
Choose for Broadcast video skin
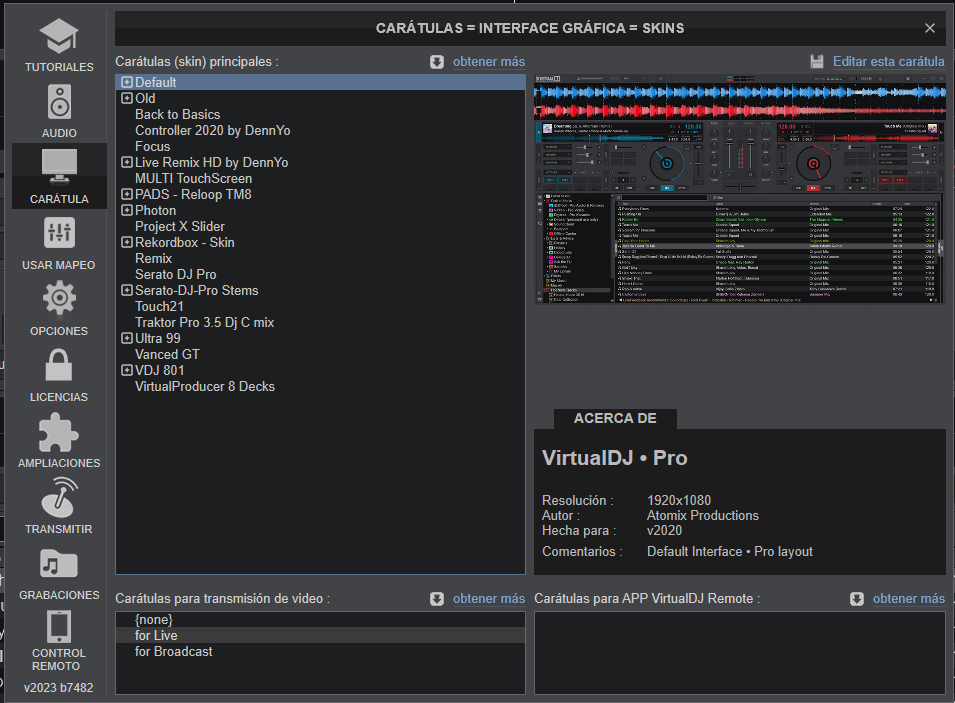[320, 651]
